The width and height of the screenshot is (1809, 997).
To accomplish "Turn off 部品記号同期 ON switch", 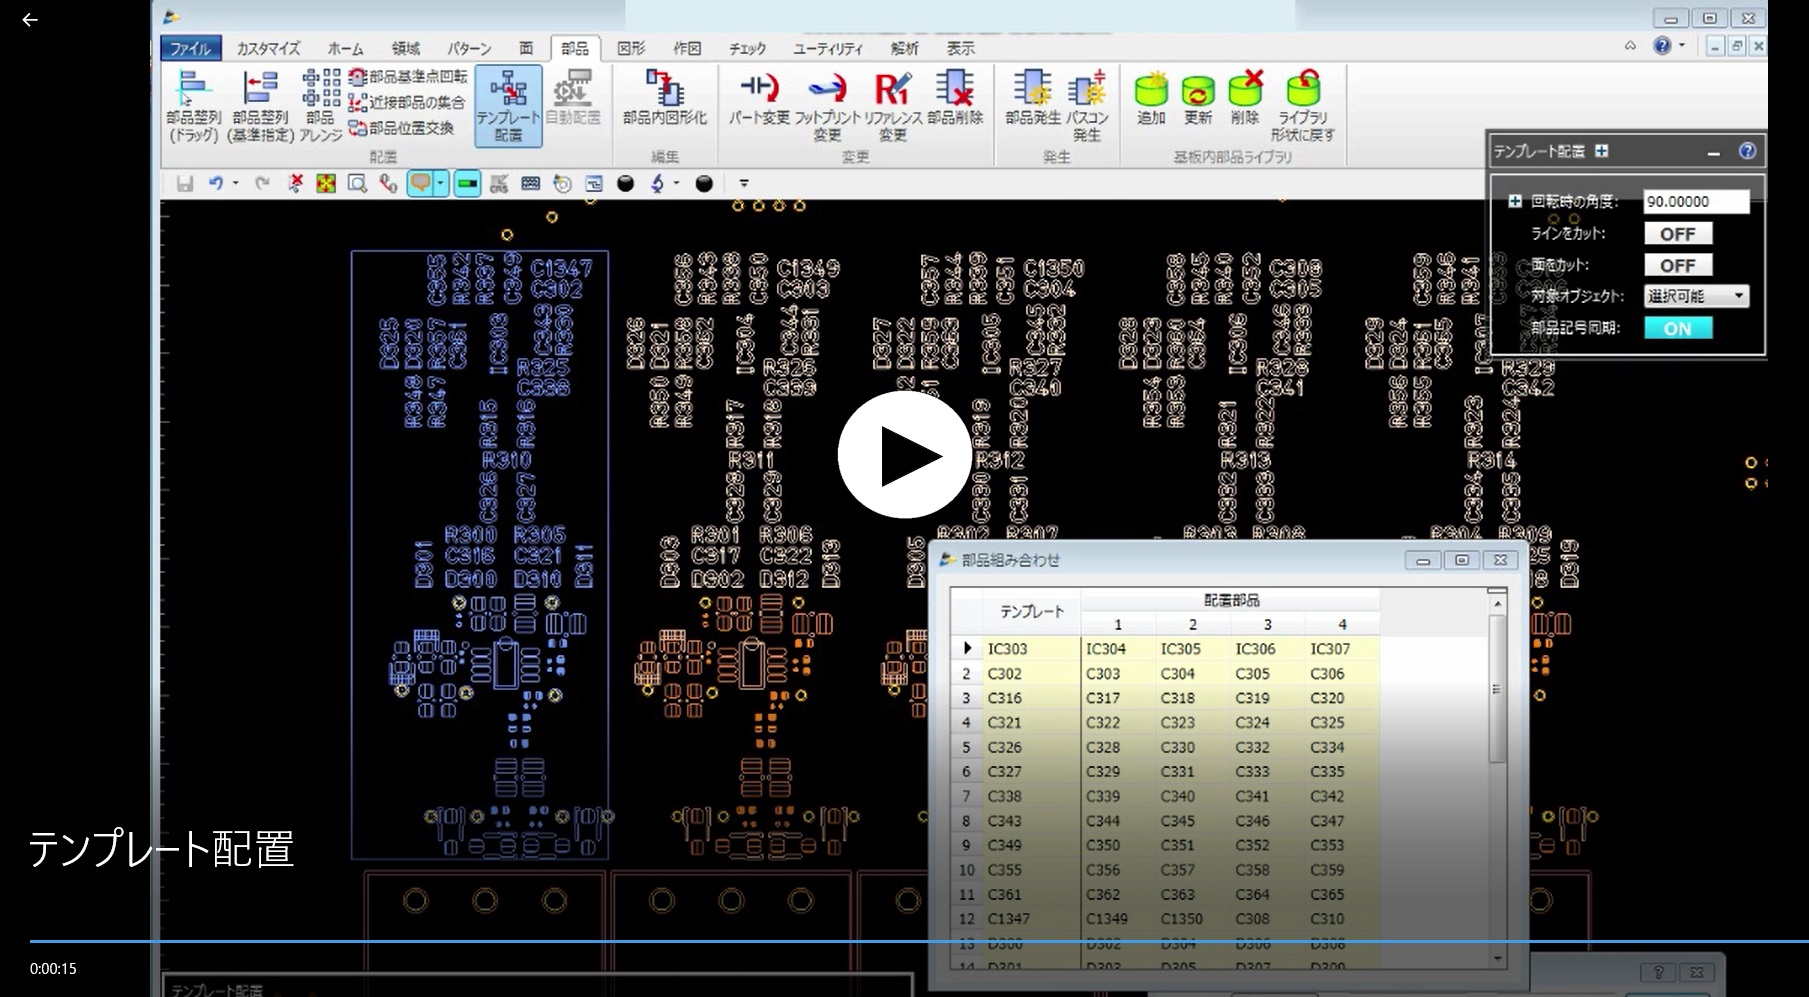I will click(x=1677, y=328).
